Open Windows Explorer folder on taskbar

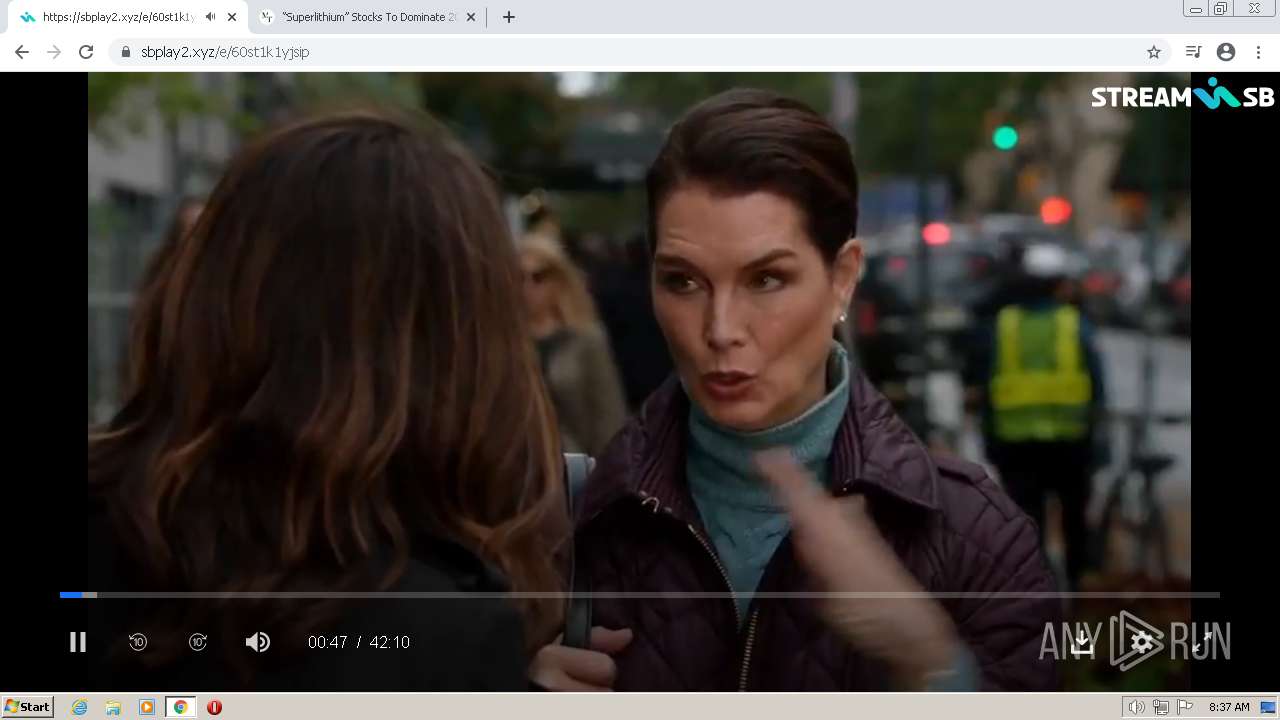[113, 707]
